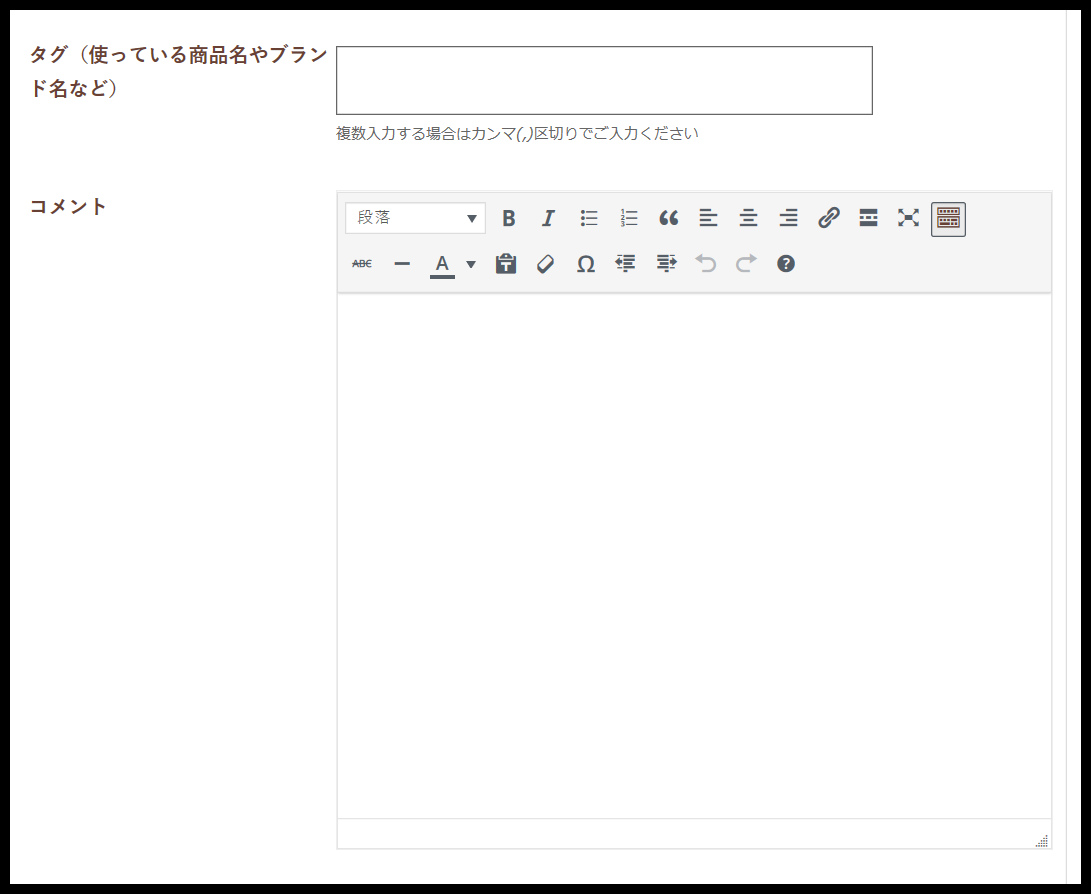Align text to the left
1091x894 pixels.
coord(708,218)
